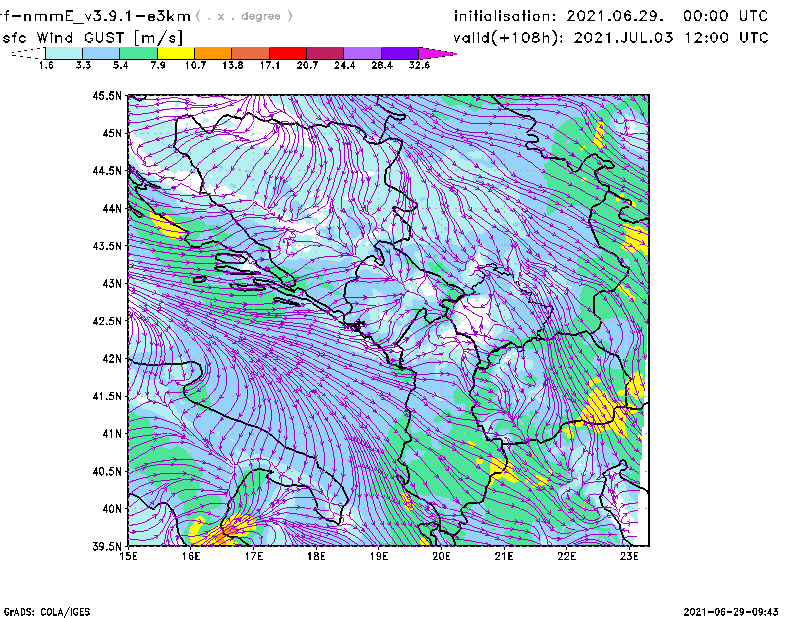
Task: Click the 41N latitude label
Action: (x=112, y=434)
